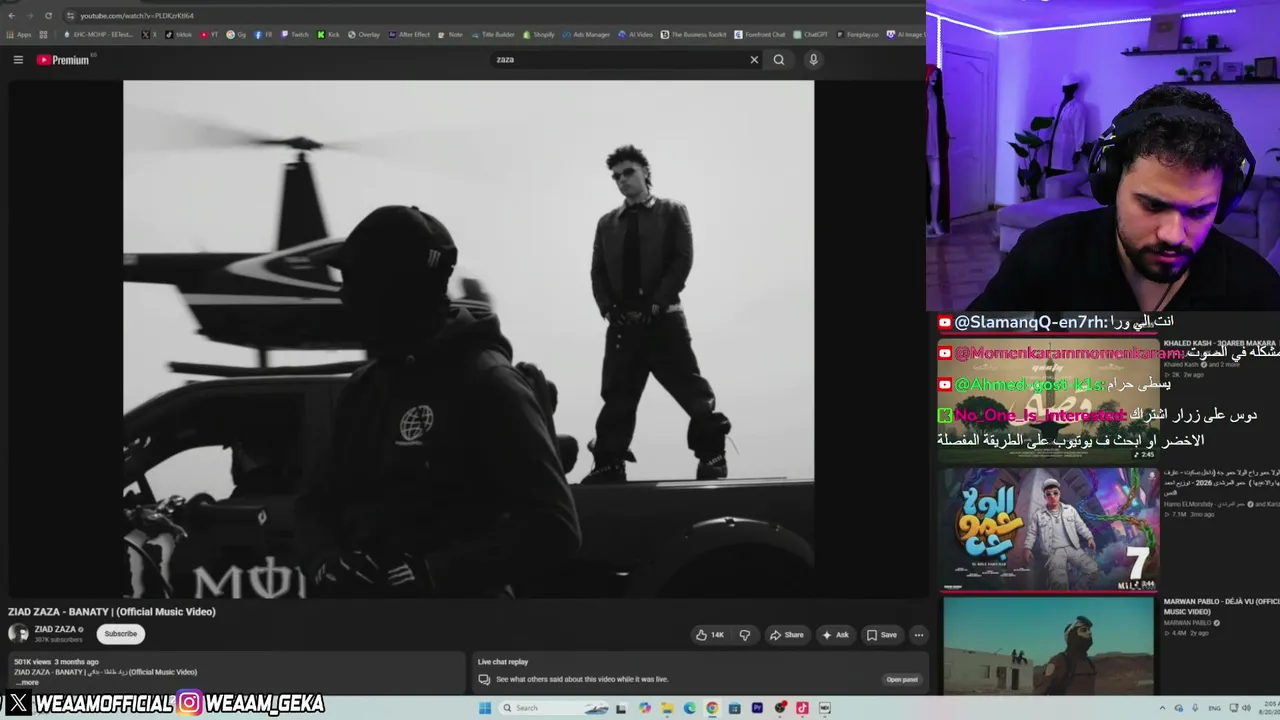Run search with the magnifier button
This screenshot has width=1280, height=720.
(779, 60)
